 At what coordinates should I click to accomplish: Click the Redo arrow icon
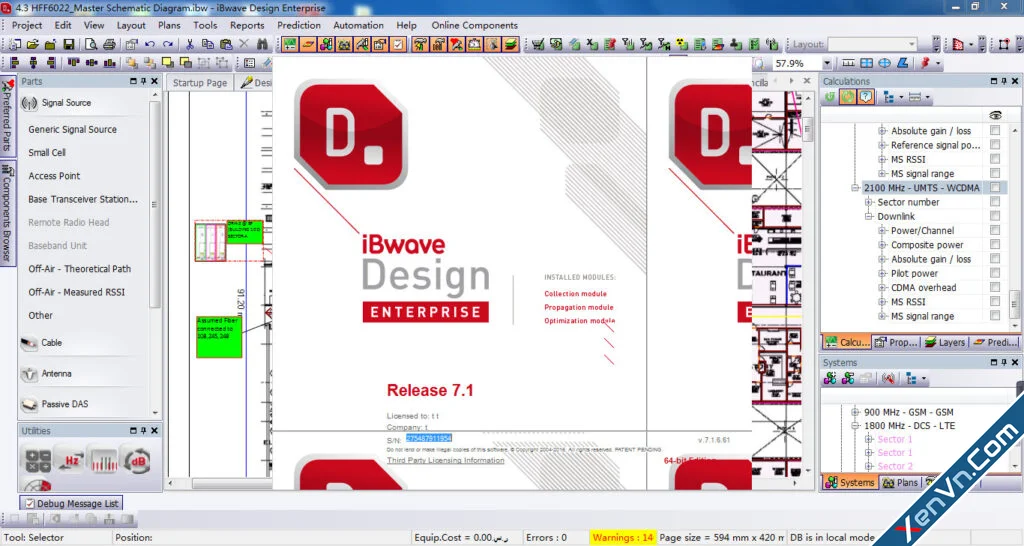pyautogui.click(x=168, y=44)
